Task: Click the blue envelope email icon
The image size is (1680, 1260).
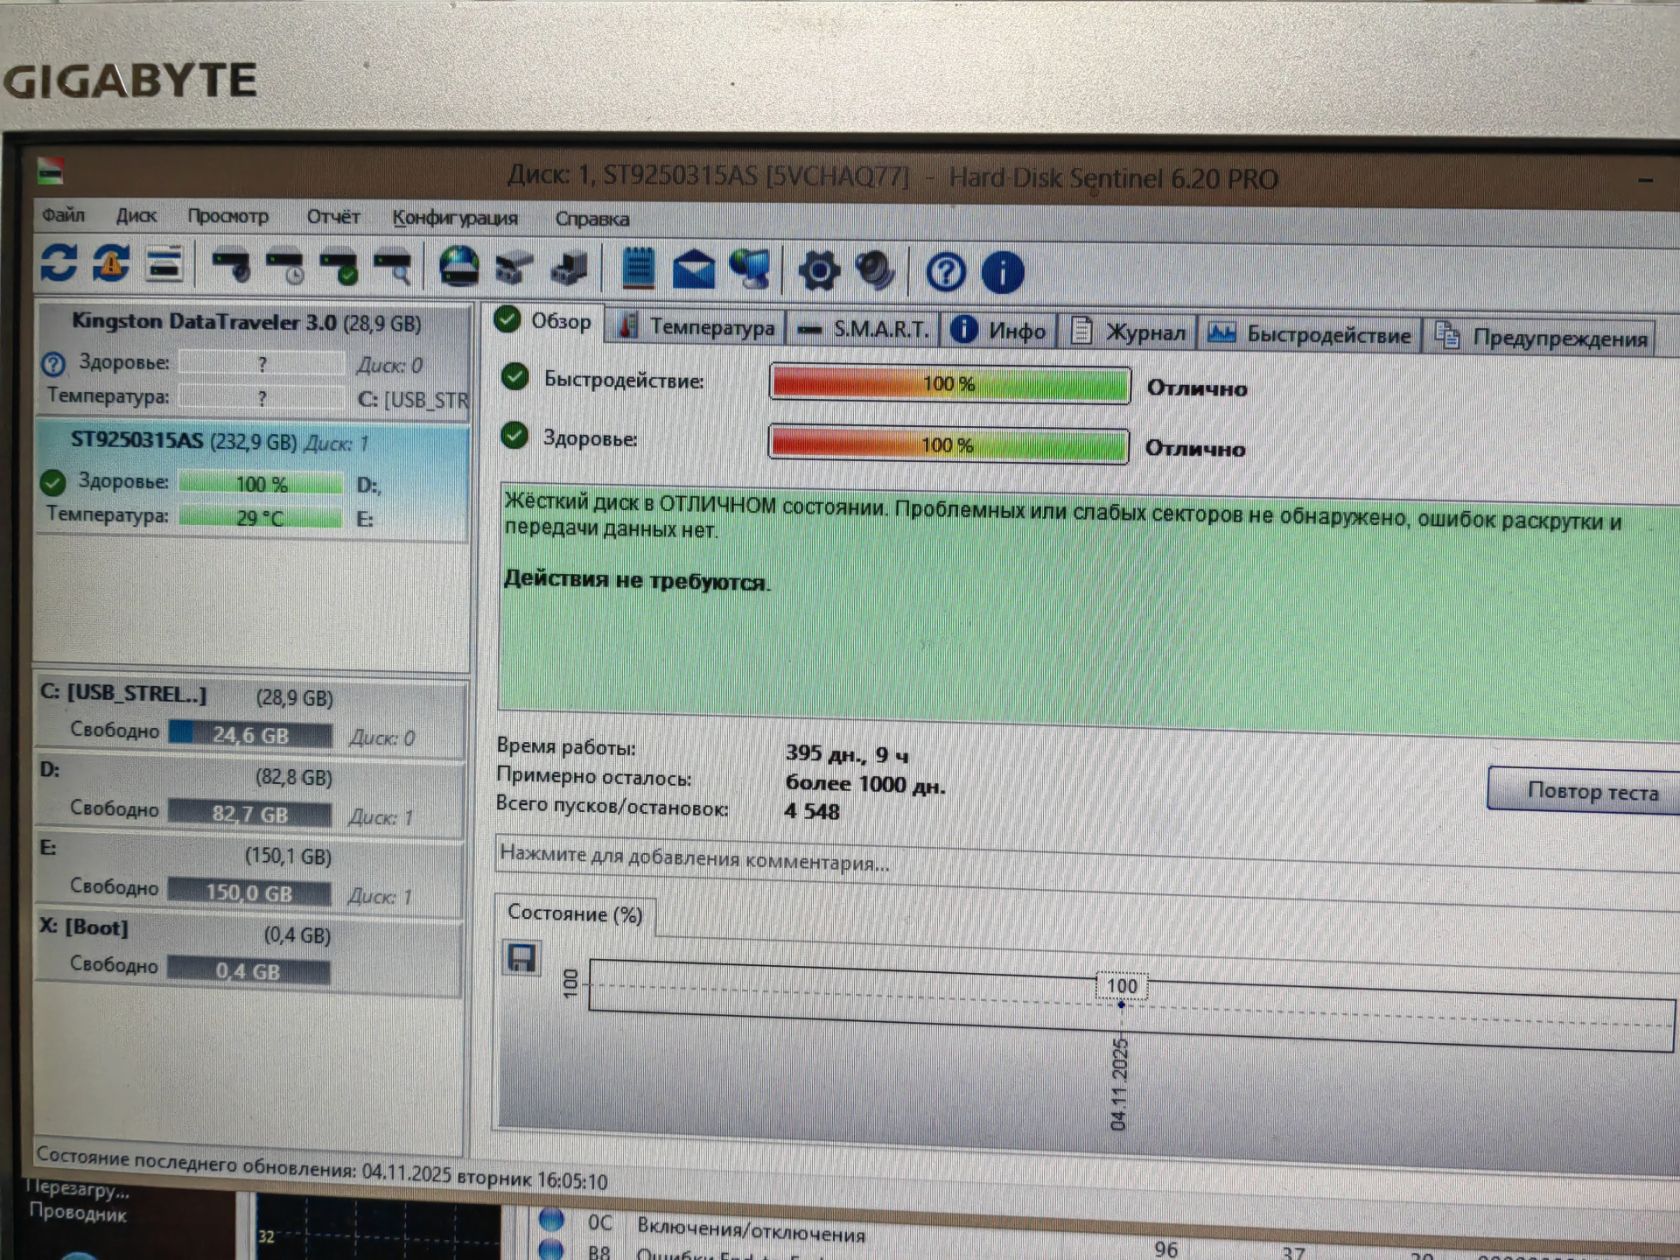Action: click(693, 270)
